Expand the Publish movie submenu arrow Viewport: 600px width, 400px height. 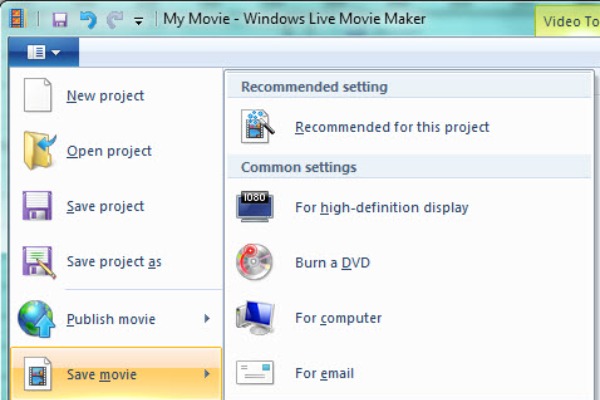tap(207, 318)
